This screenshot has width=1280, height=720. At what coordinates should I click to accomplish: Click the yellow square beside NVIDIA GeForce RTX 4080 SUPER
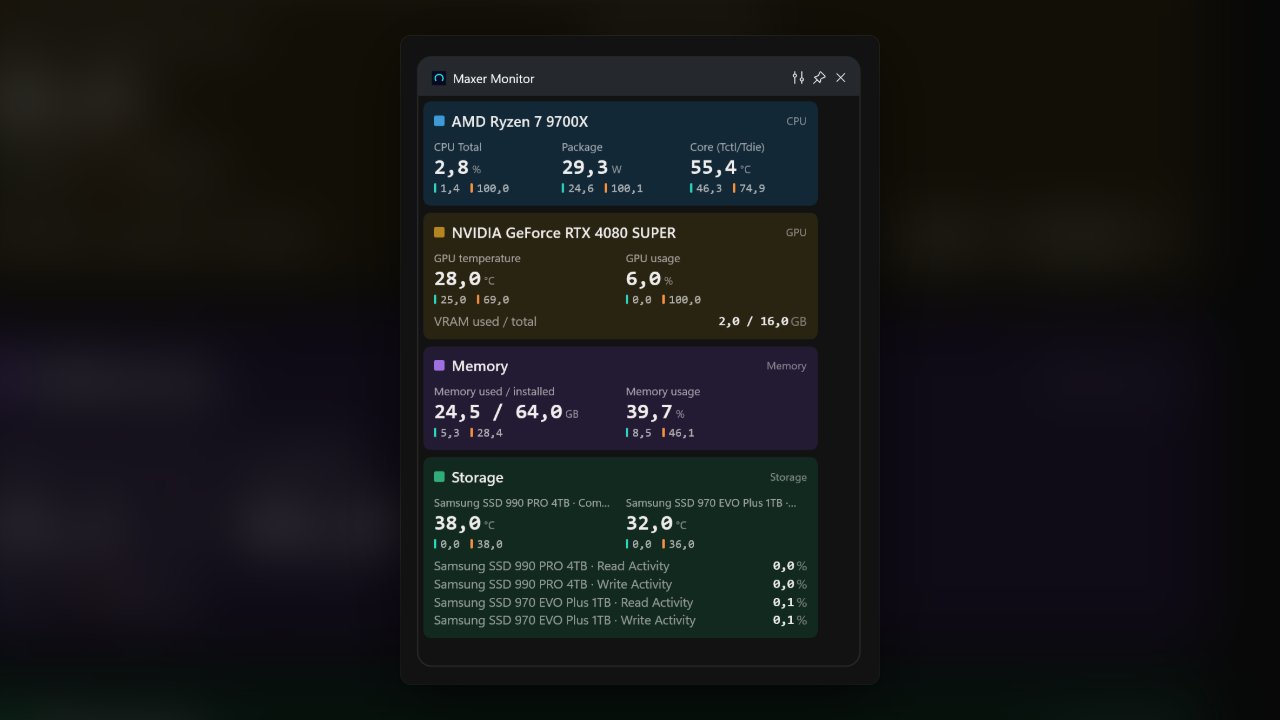[439, 232]
